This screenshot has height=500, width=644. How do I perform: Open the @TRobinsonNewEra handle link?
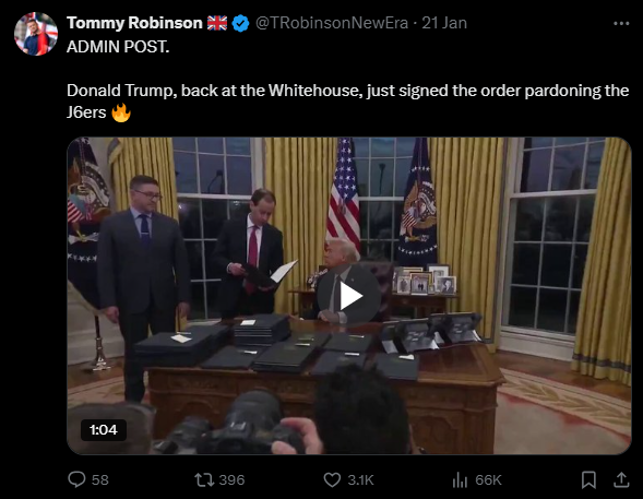[331, 23]
